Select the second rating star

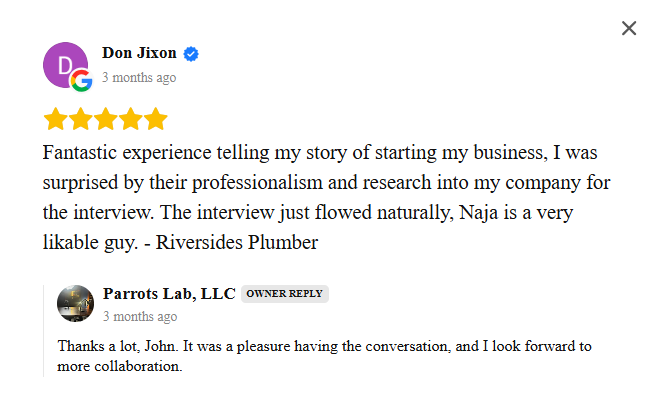(x=81, y=120)
